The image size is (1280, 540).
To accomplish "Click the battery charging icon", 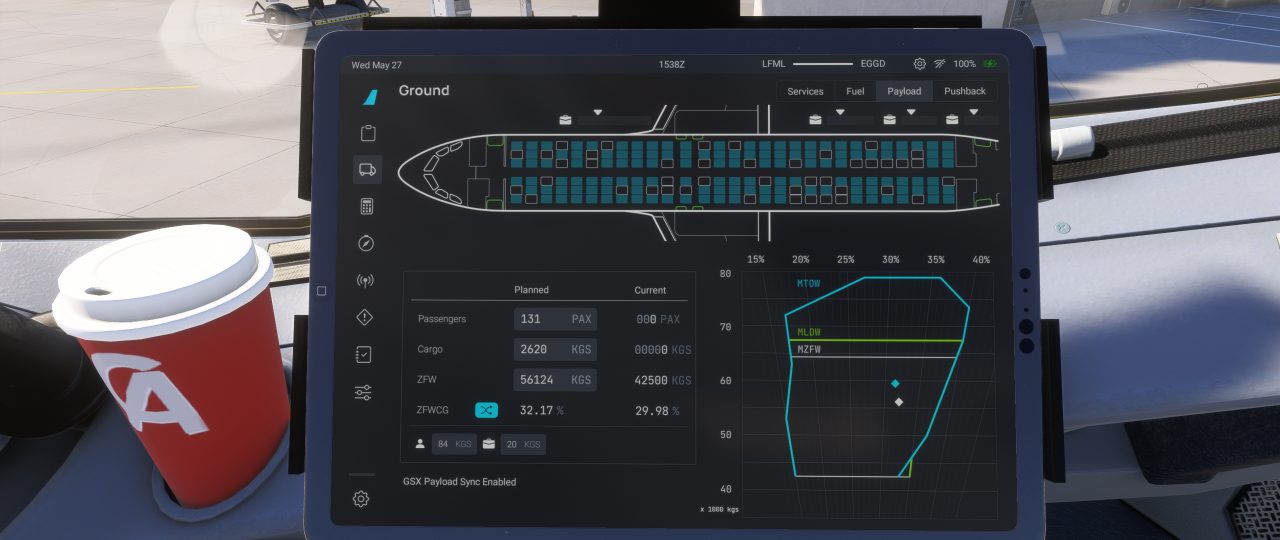I will pyautogui.click(x=990, y=64).
